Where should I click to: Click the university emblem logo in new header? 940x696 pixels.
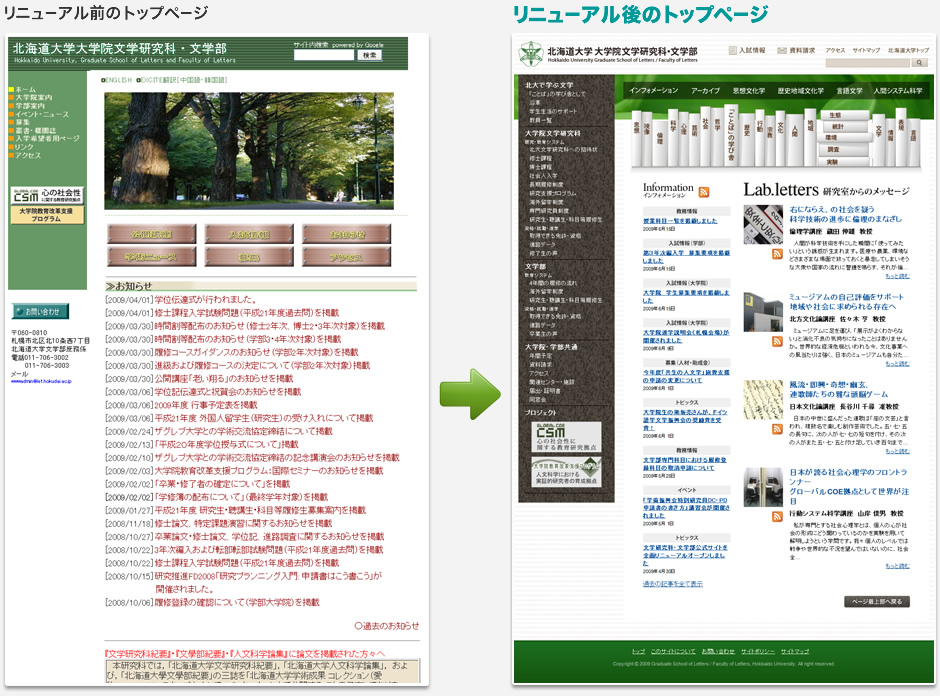point(532,52)
